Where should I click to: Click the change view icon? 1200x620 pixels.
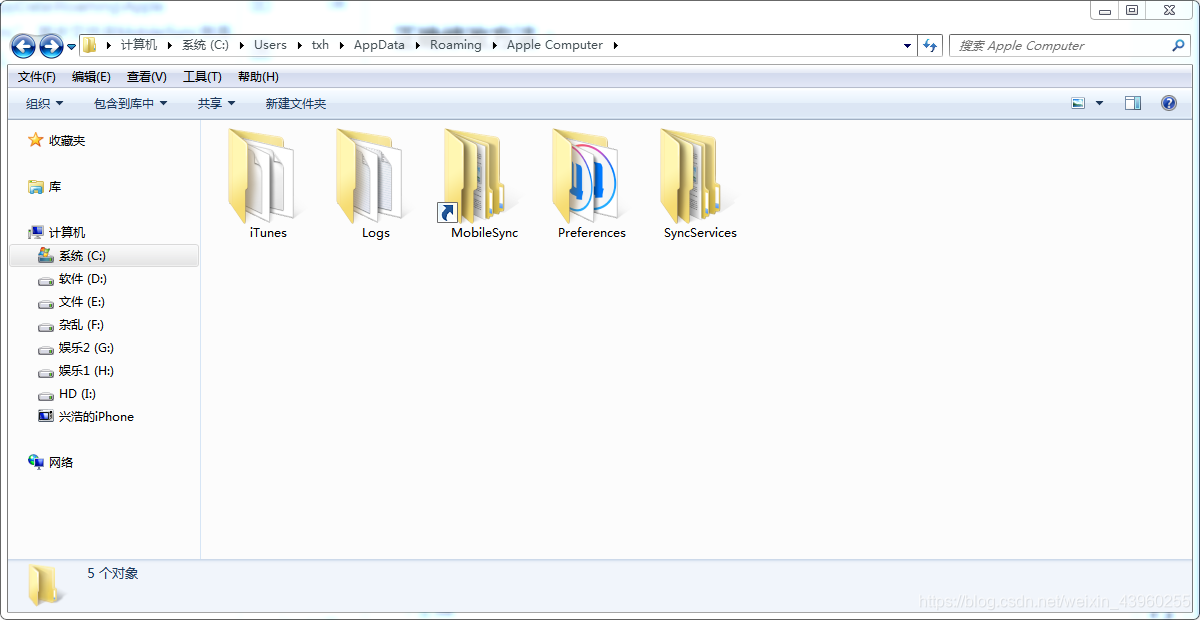1078,103
